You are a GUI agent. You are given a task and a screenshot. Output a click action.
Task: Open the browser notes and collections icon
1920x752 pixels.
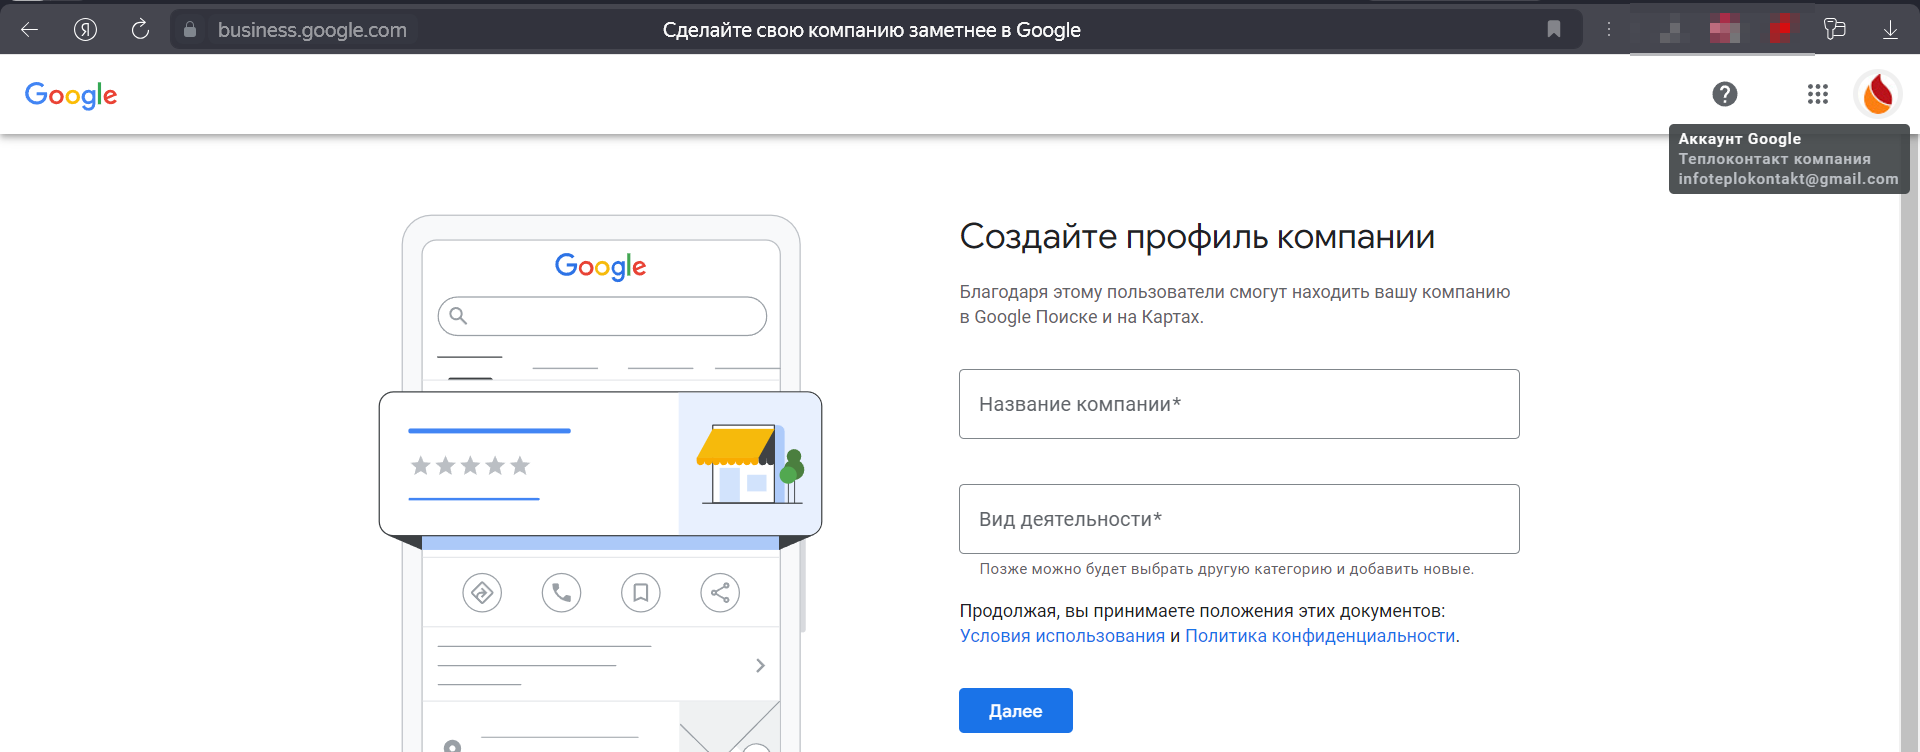coord(1834,29)
